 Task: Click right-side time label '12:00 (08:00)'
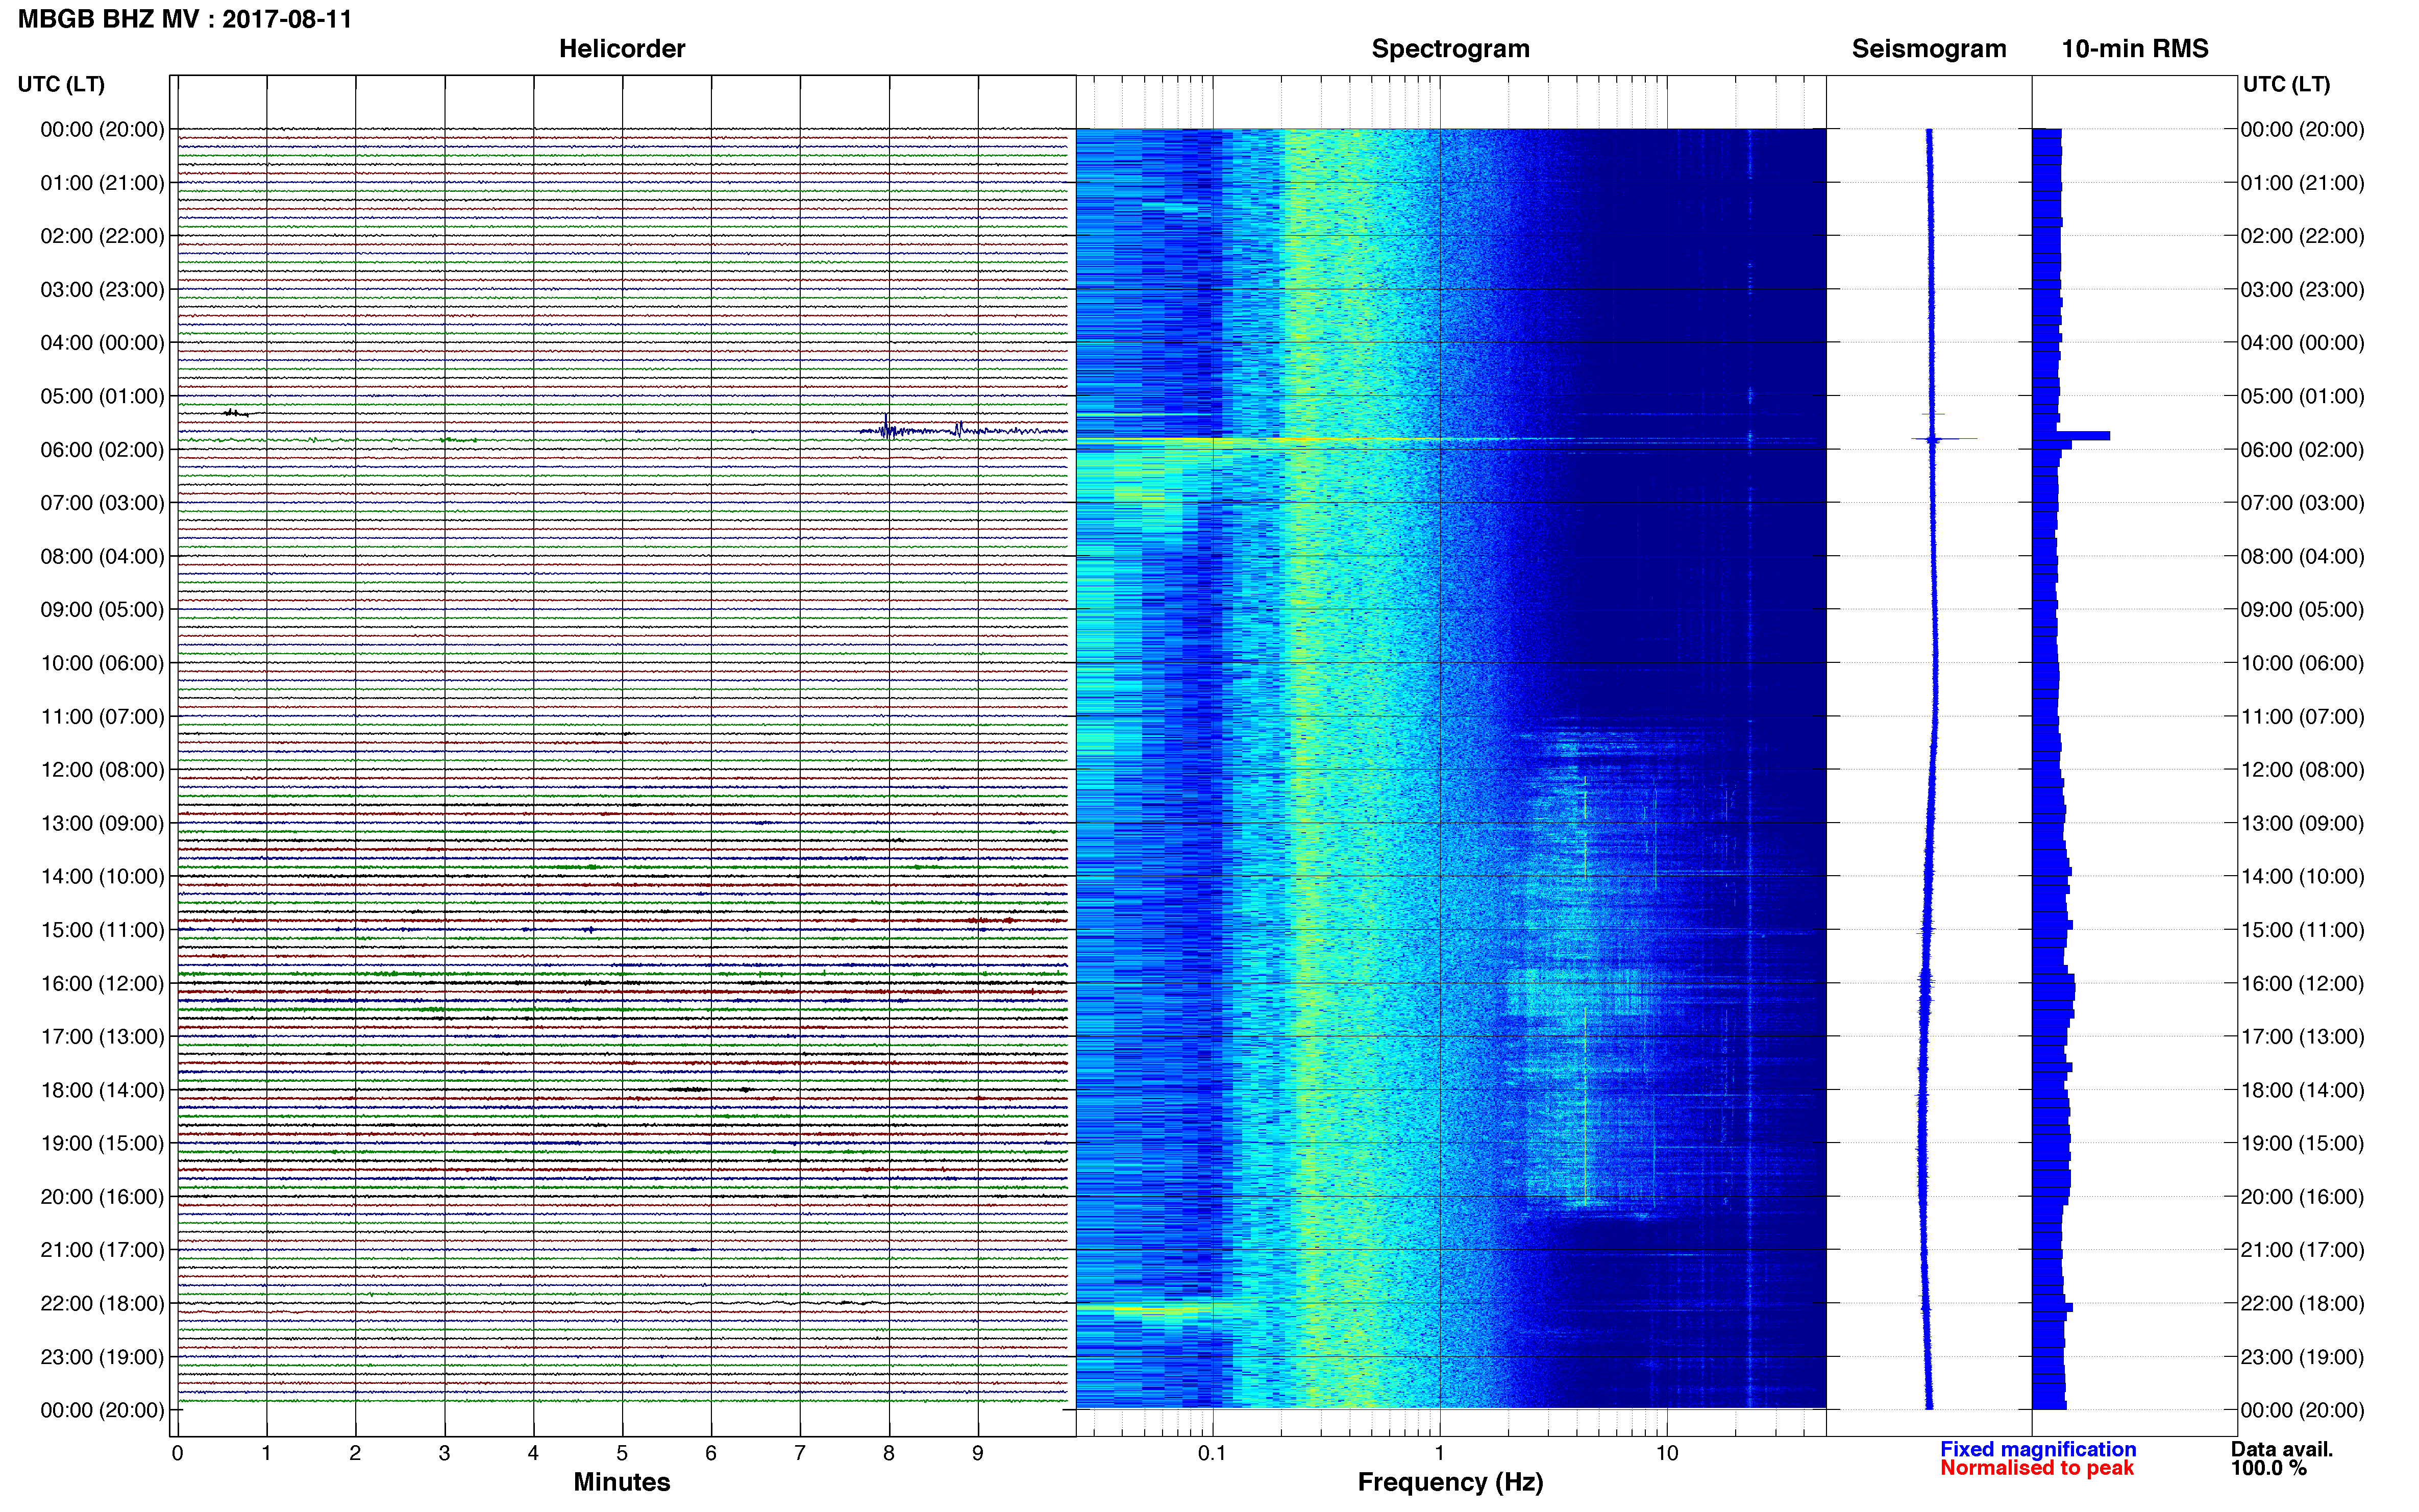[x=2302, y=770]
